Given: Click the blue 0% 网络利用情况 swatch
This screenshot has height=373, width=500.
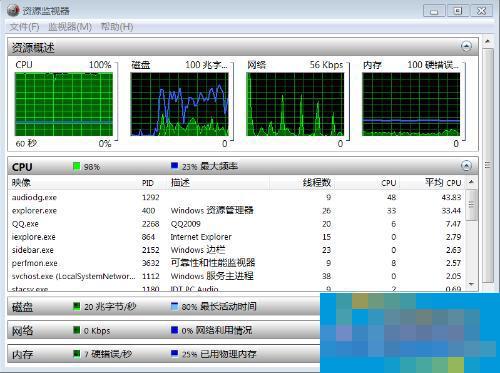Looking at the screenshot, I should [x=174, y=330].
